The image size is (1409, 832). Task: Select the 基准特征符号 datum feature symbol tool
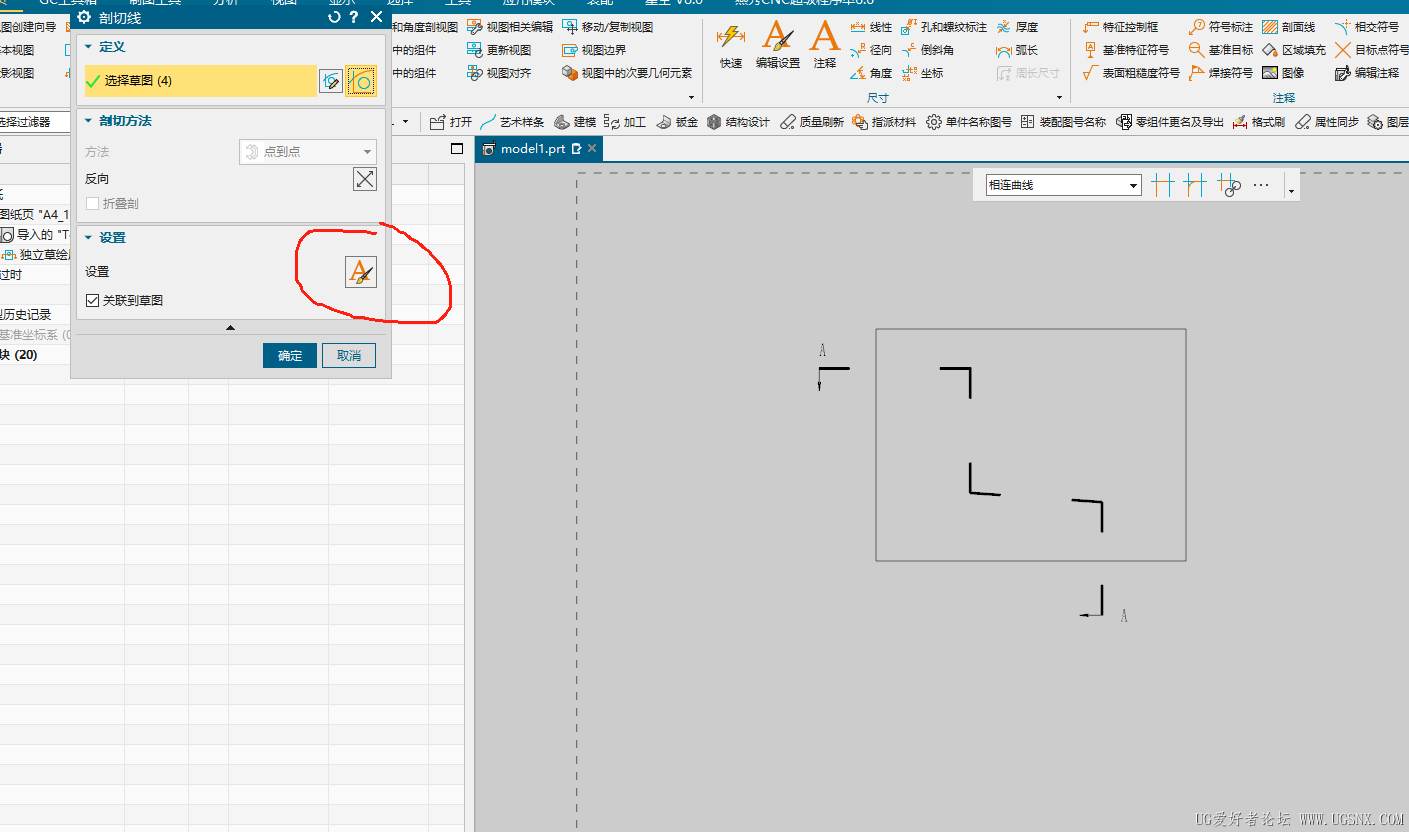pos(1126,50)
